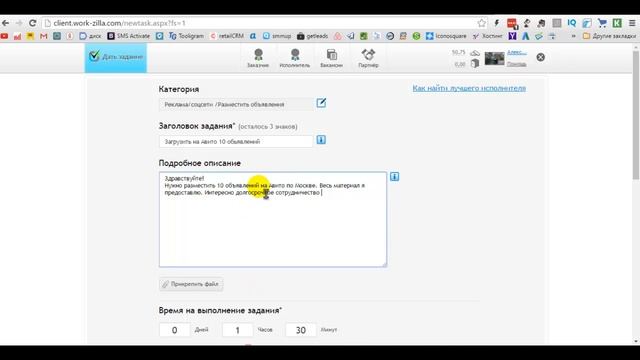Click the browser reload button
The image size is (640, 360).
tap(33, 23)
